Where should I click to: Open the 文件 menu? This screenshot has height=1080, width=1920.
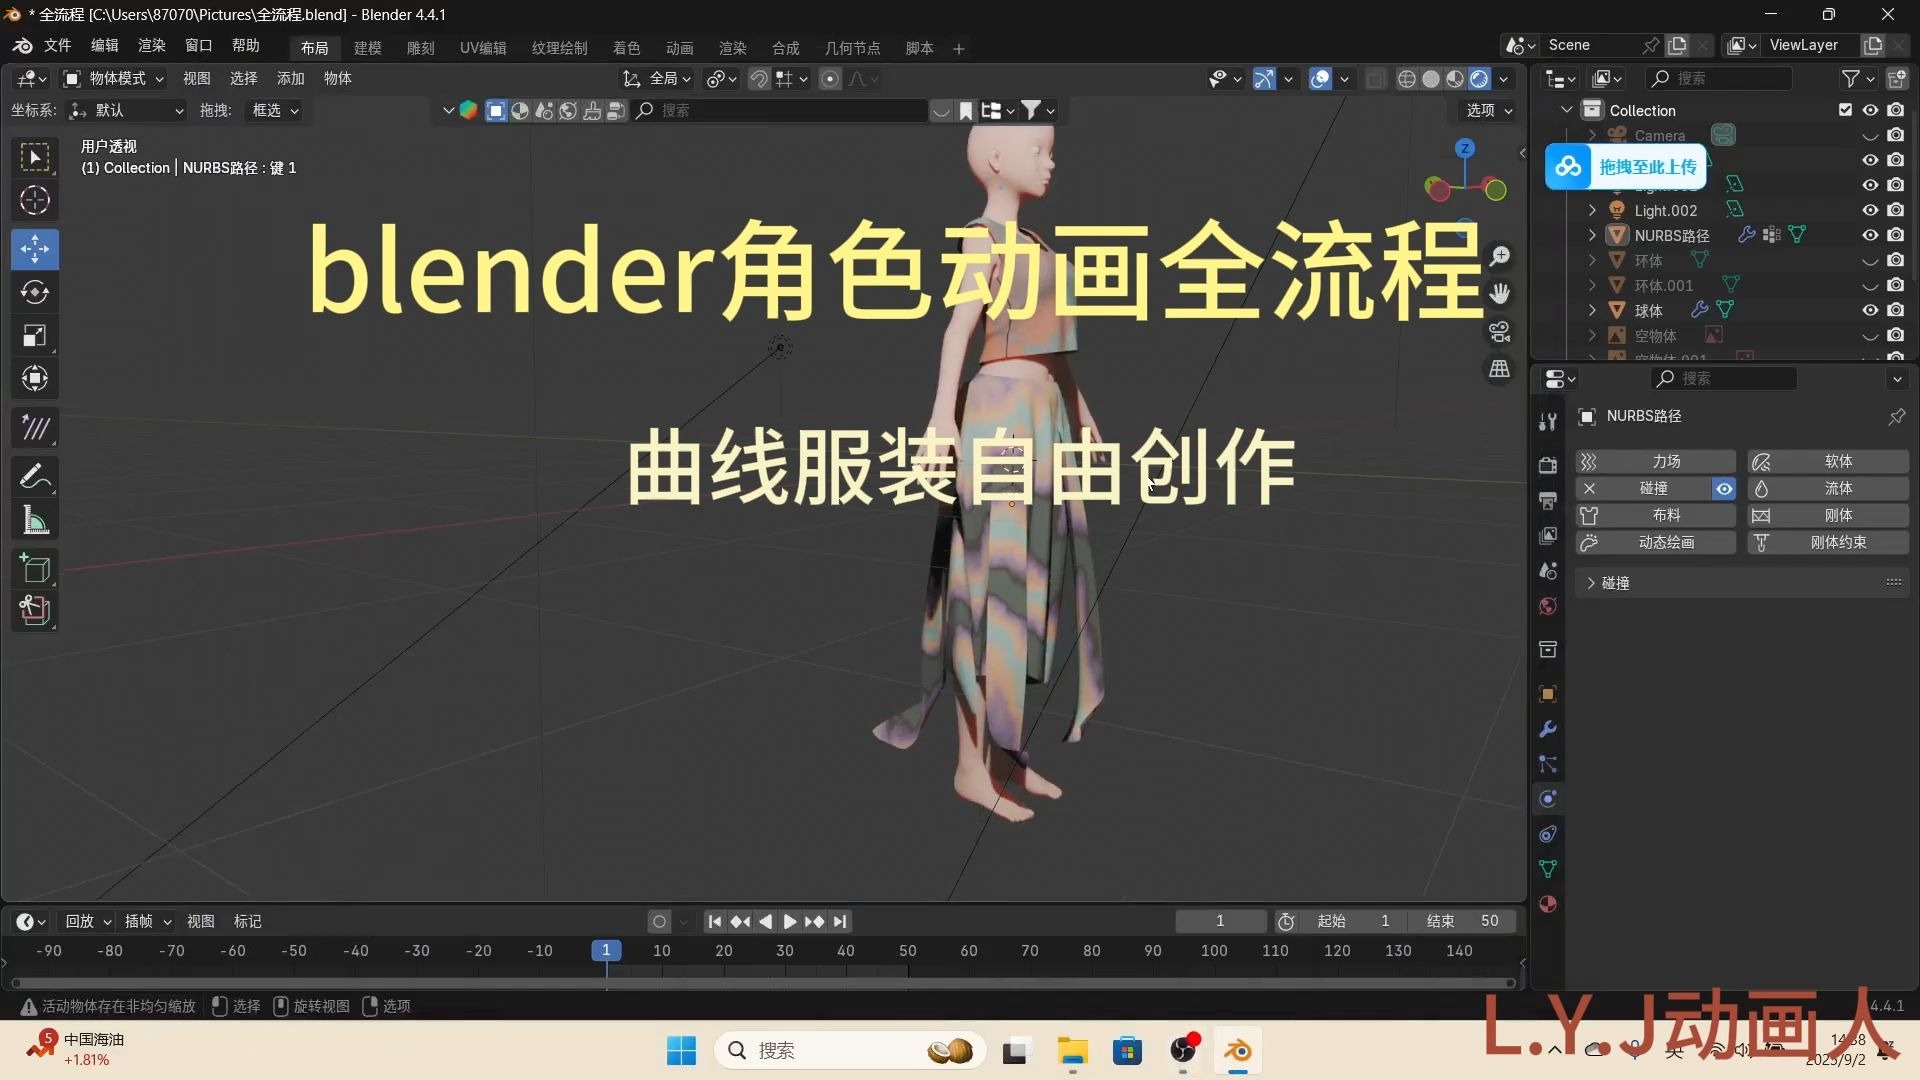[57, 46]
